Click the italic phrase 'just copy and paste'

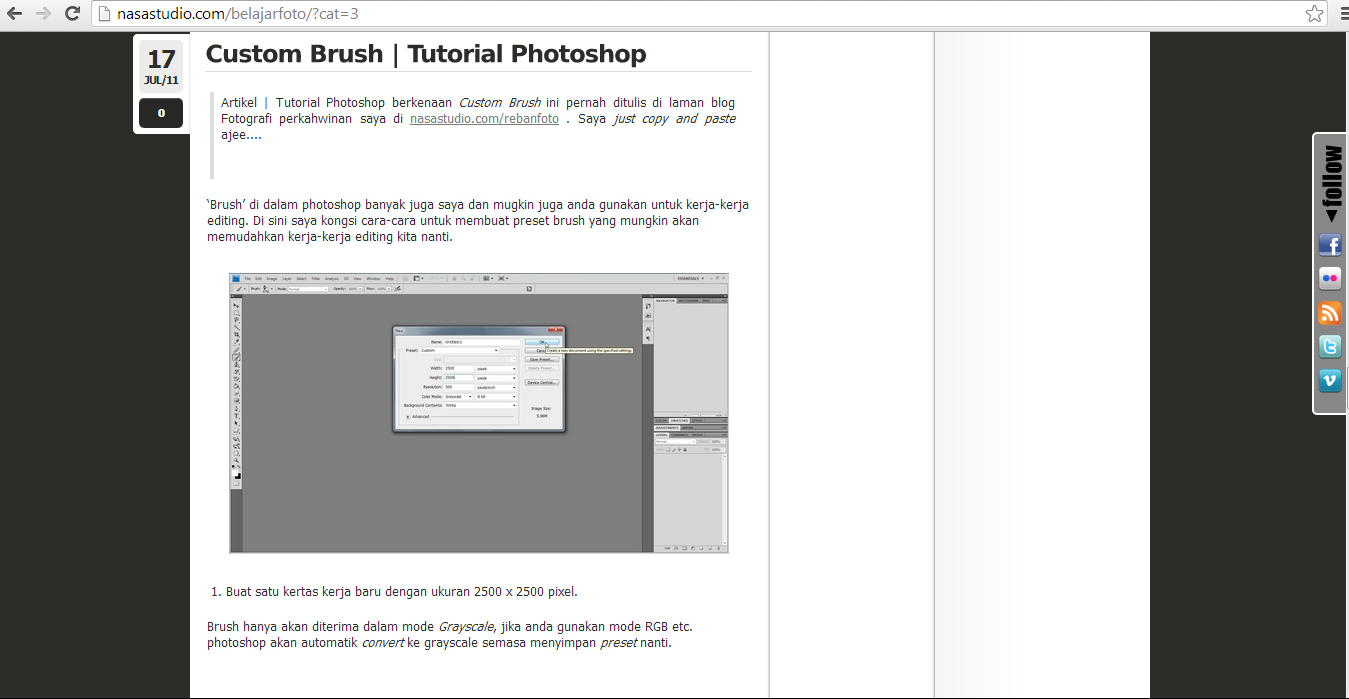click(674, 119)
